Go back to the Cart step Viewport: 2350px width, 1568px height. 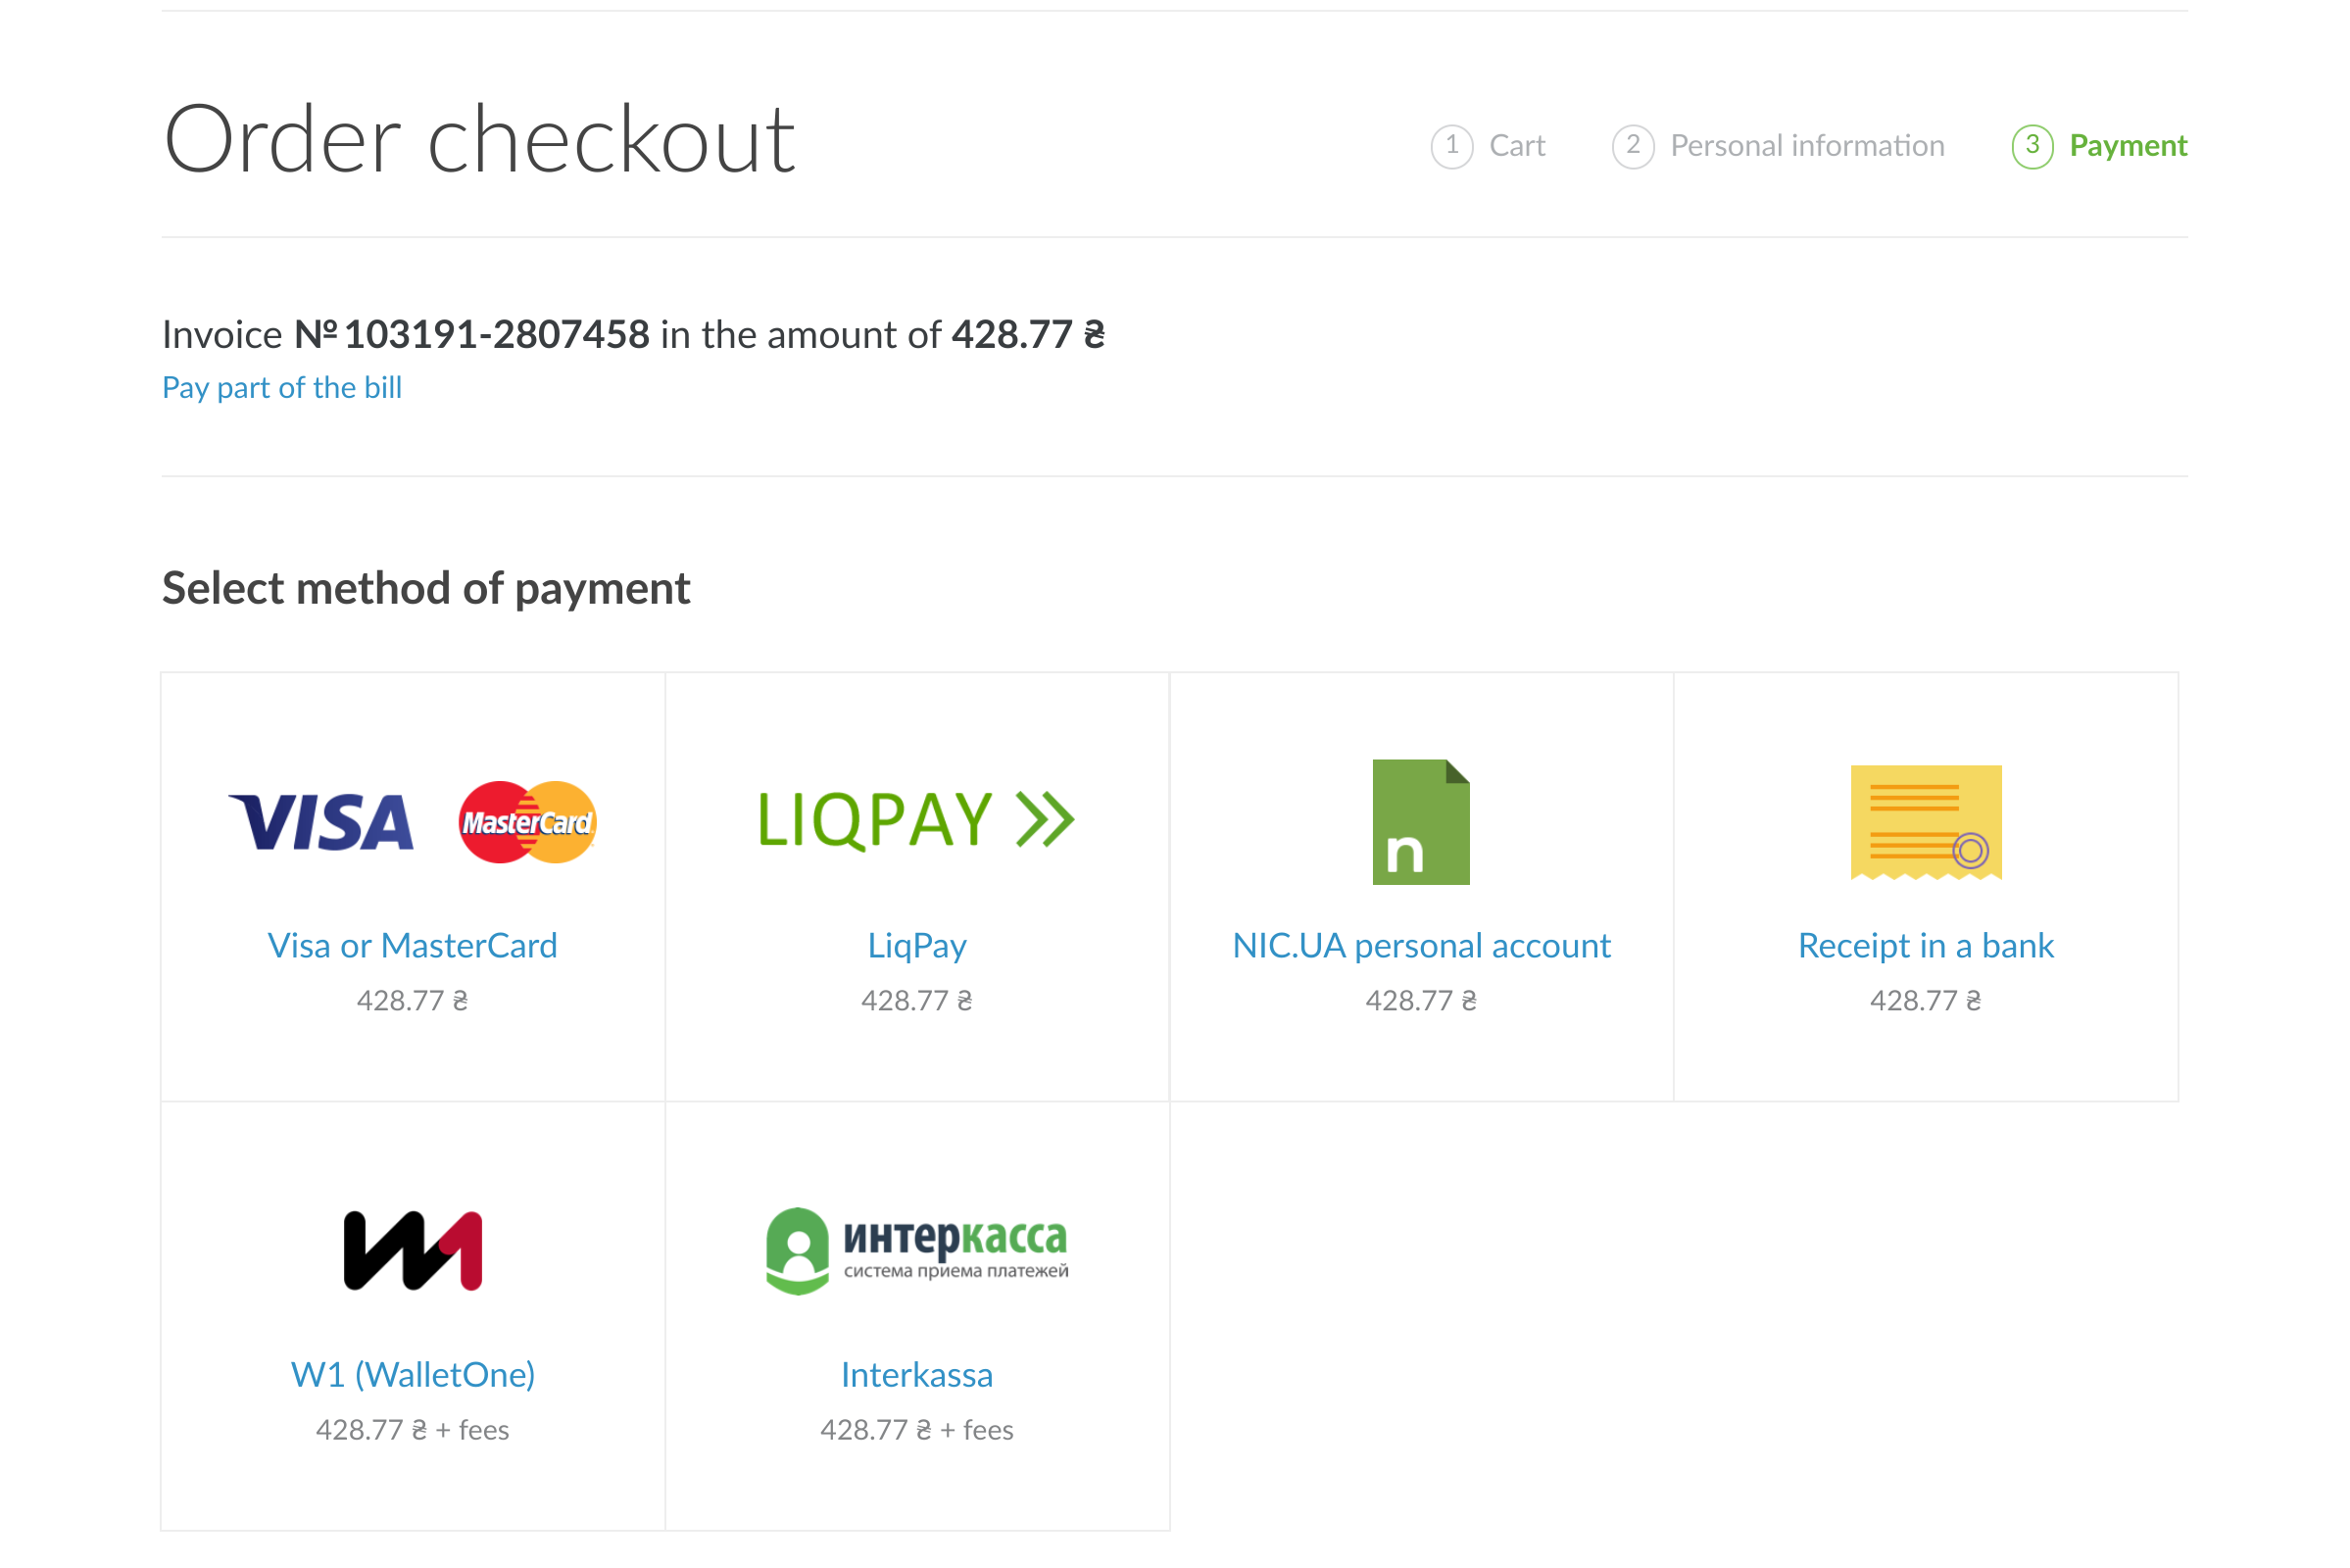[1517, 146]
